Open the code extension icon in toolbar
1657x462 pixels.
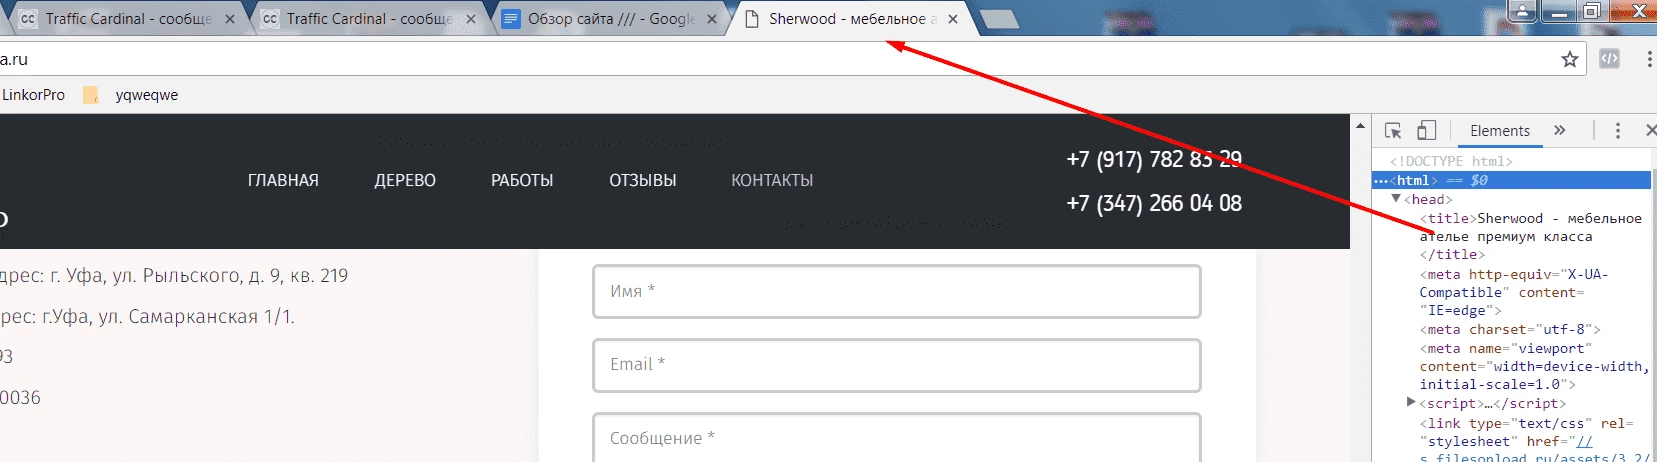click(x=1609, y=59)
